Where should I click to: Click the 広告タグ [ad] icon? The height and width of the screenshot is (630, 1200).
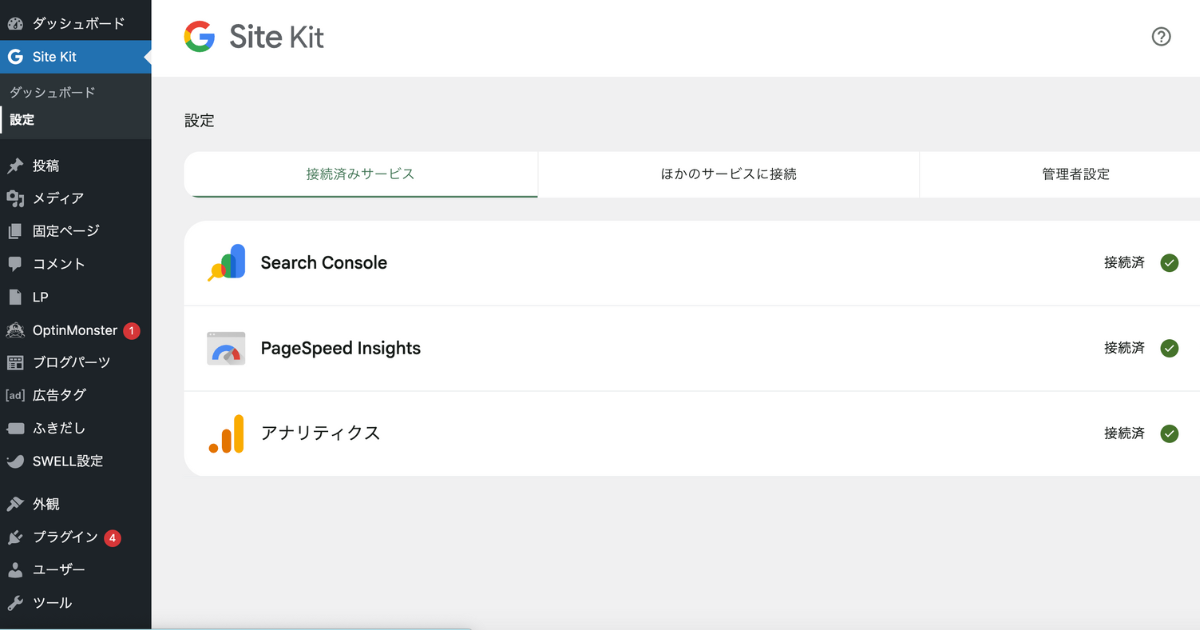tap(15, 395)
